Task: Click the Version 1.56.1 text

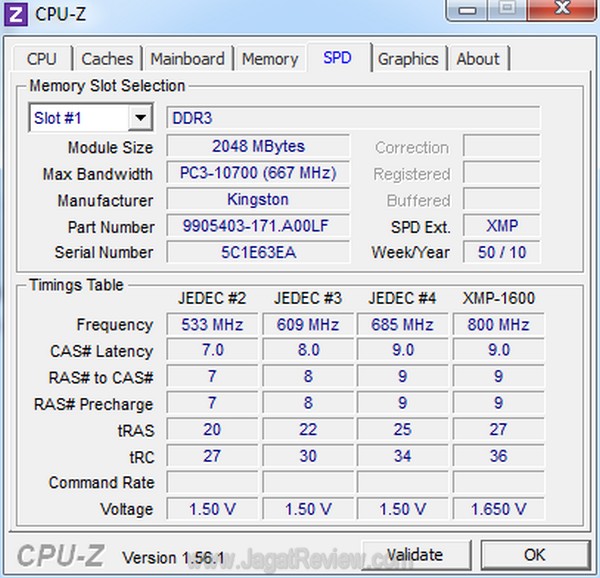Action: pyautogui.click(x=173, y=557)
